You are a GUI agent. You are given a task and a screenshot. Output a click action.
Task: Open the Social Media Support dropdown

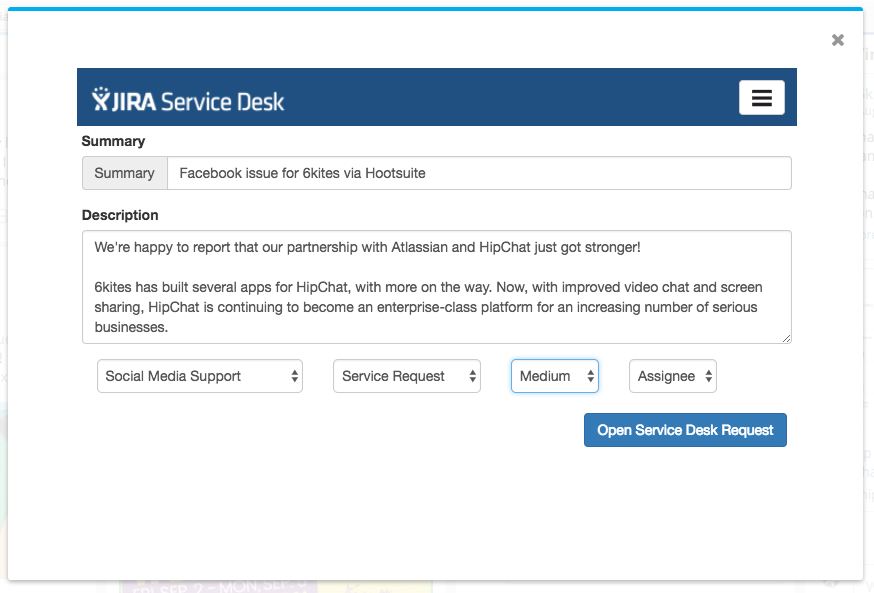click(x=200, y=376)
